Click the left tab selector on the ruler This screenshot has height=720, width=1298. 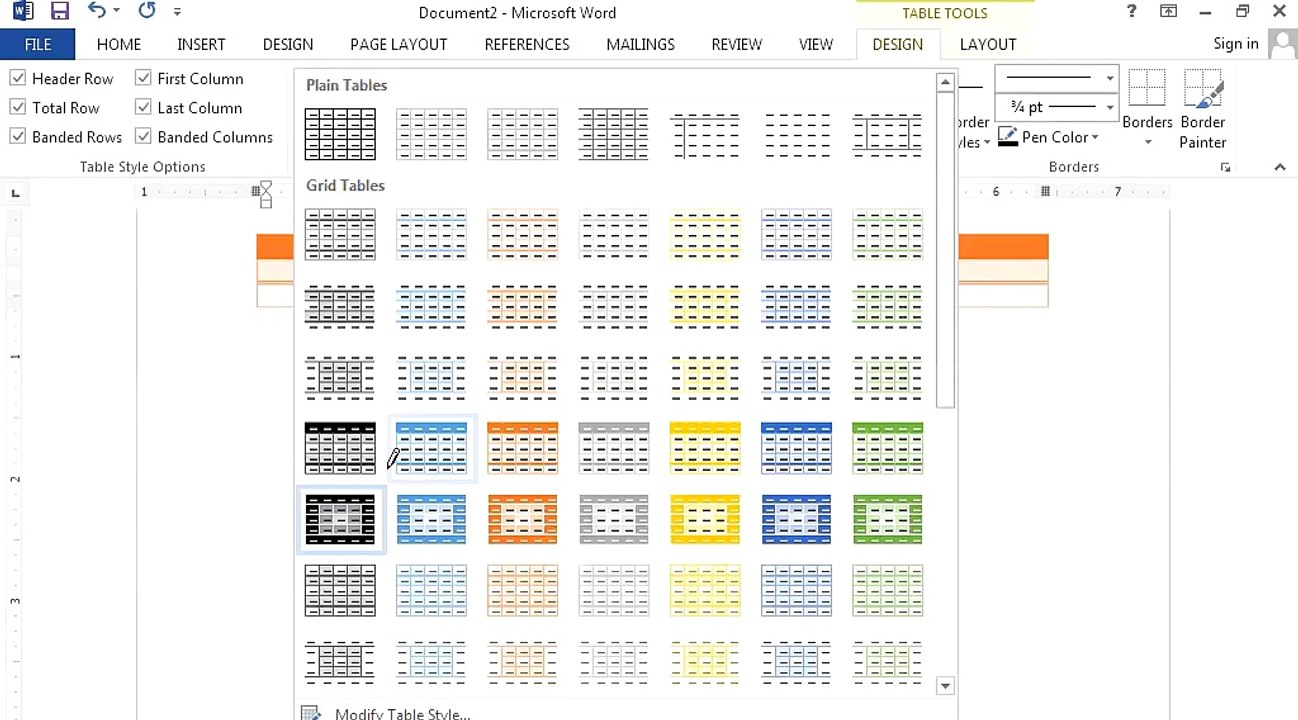pos(15,193)
